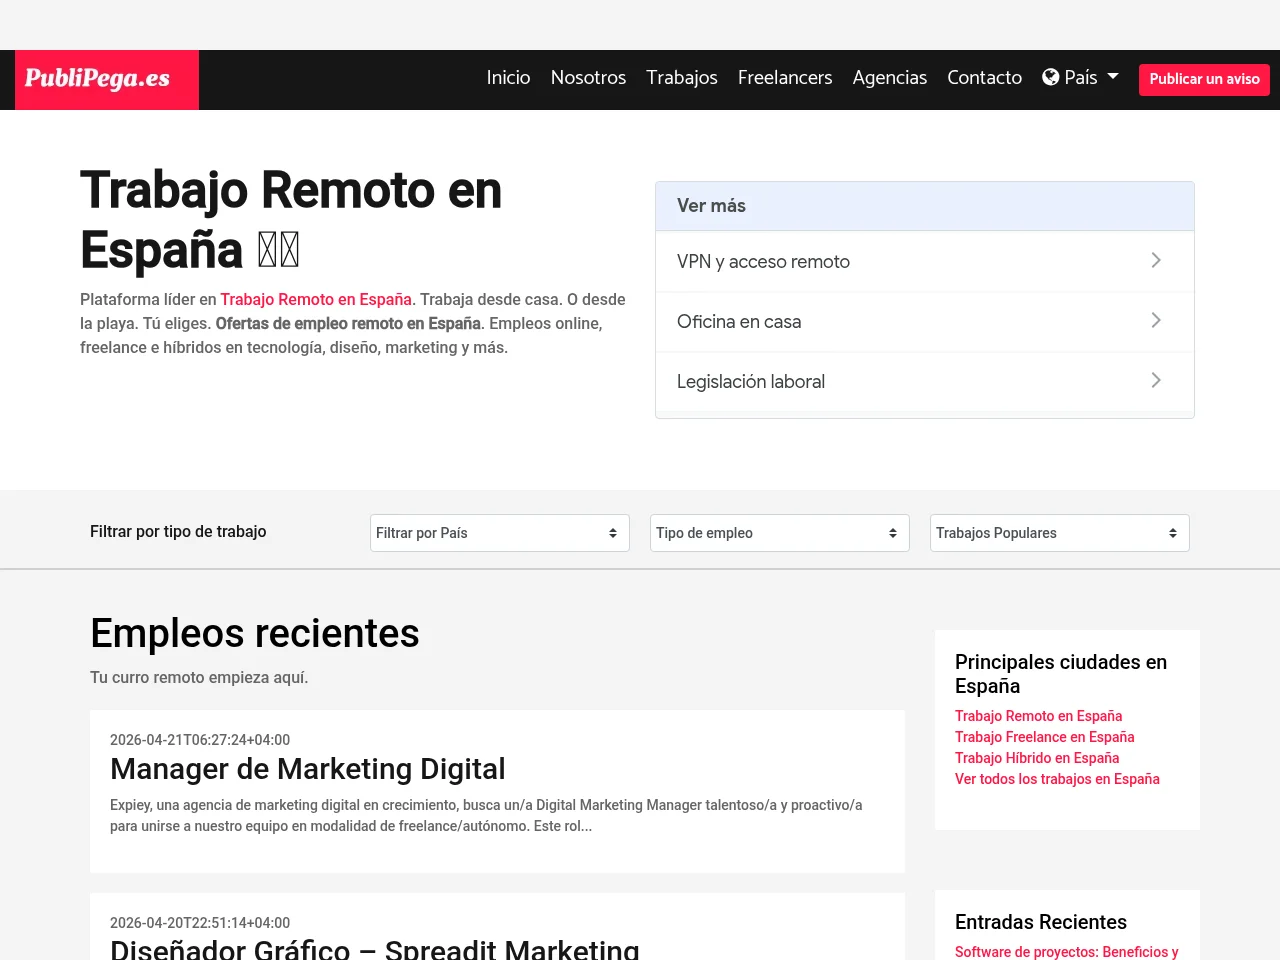1280x960 pixels.
Task: Click the globe icon next to País
Action: (x=1051, y=77)
